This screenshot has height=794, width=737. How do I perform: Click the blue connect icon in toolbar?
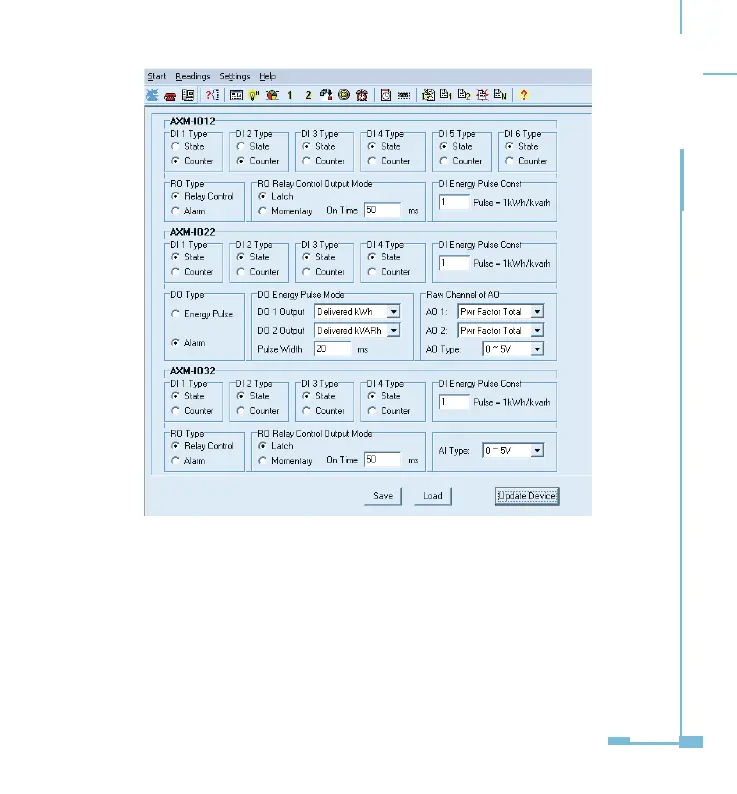tap(152, 95)
